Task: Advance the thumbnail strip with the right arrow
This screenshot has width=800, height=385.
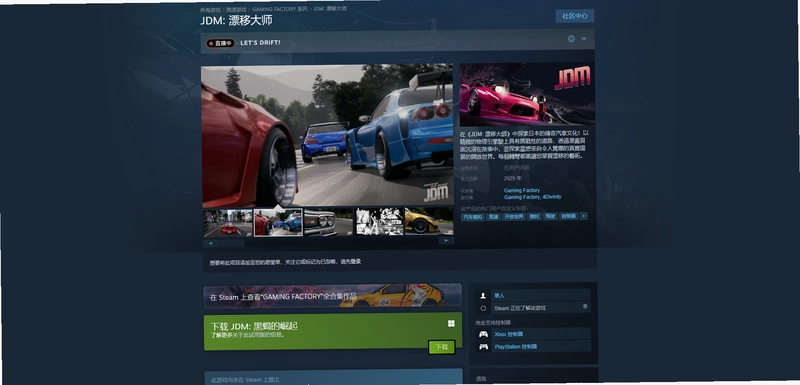Action: (446, 241)
